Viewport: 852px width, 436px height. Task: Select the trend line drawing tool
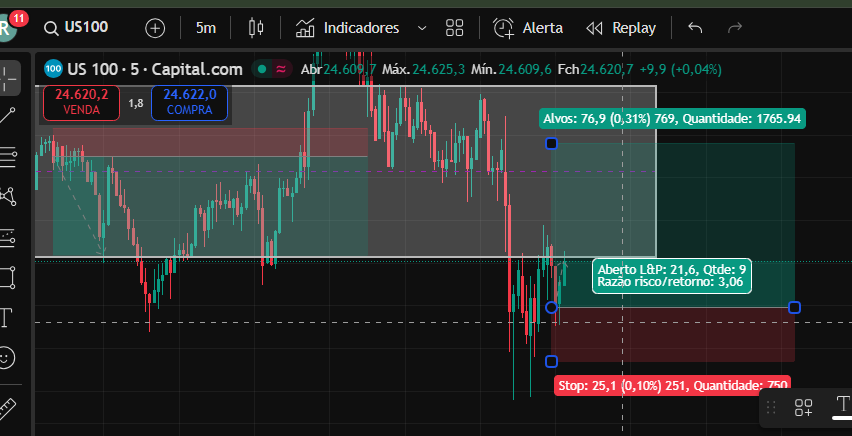click(8, 116)
